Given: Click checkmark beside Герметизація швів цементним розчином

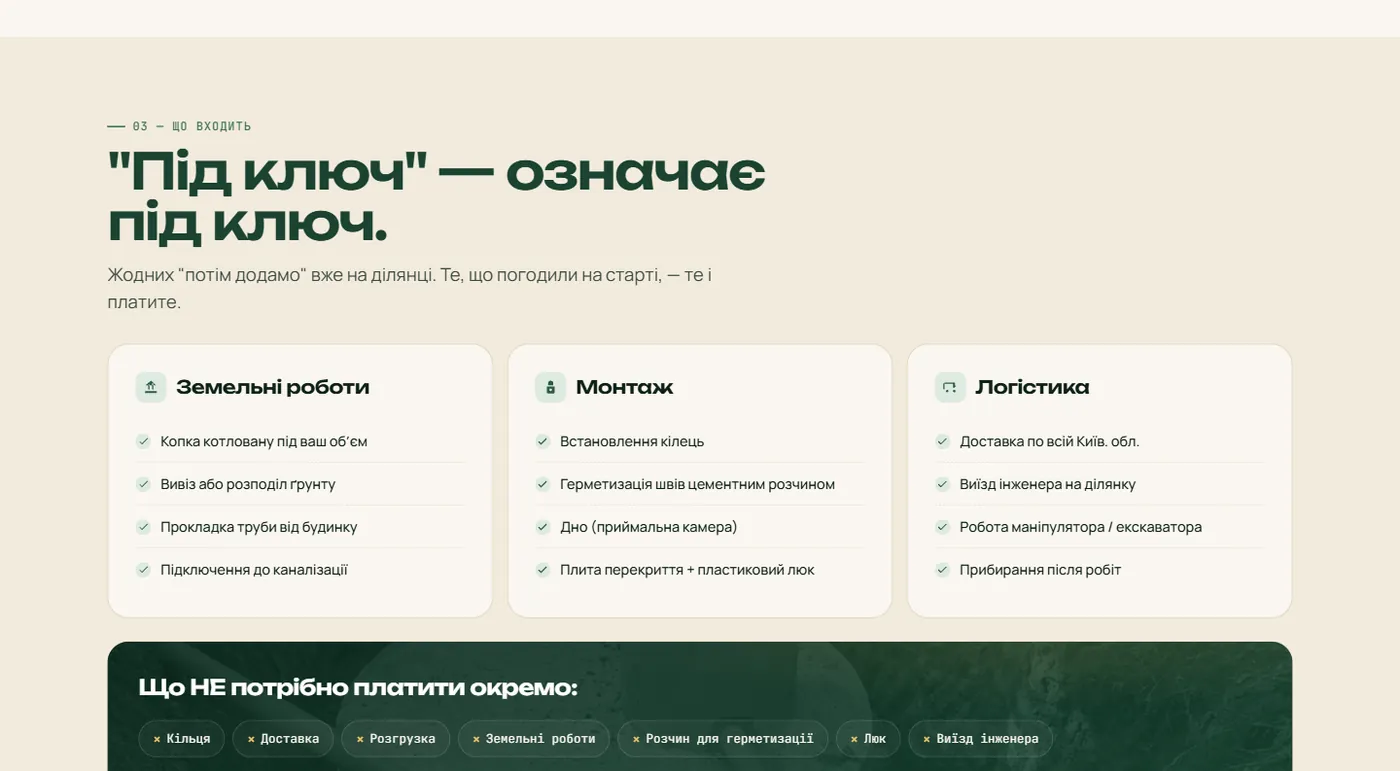Looking at the screenshot, I should (x=543, y=484).
